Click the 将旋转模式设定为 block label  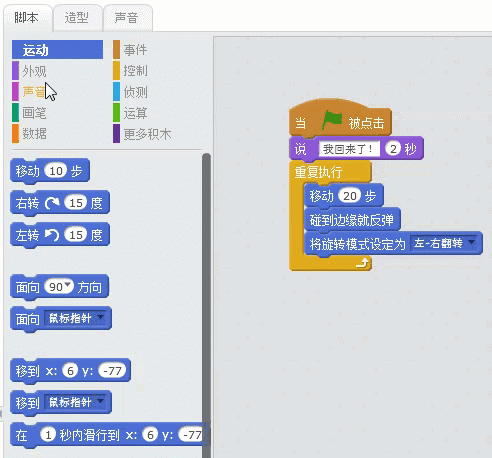pyautogui.click(x=357, y=244)
